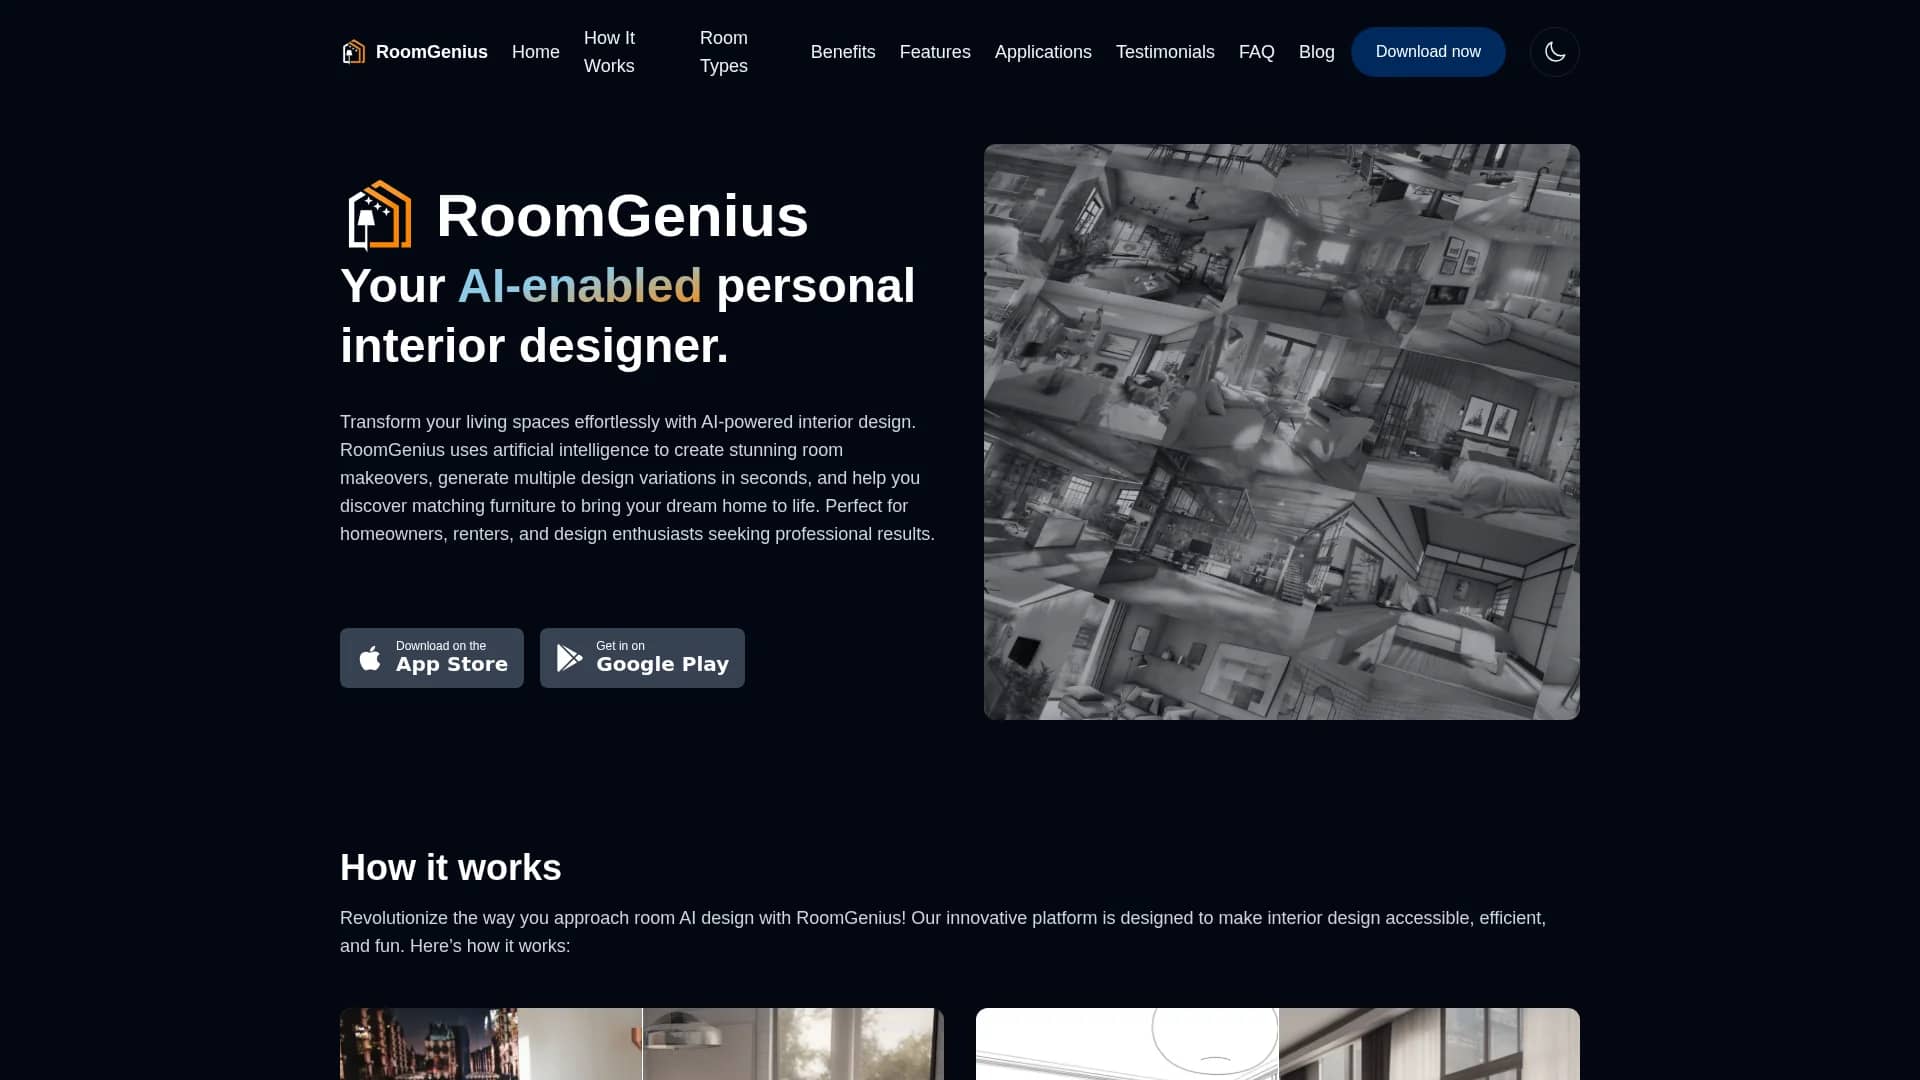Jump to Benefits in navigation
This screenshot has width=1920, height=1080.
tap(843, 52)
